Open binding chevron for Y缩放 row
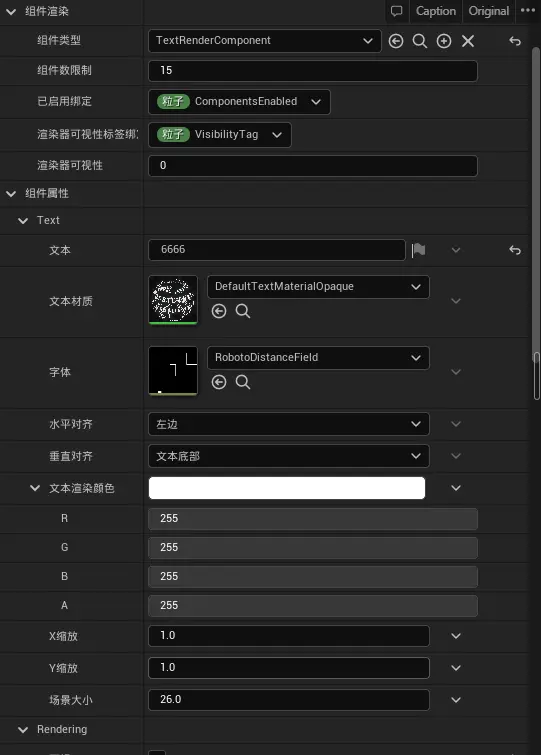Image resolution: width=541 pixels, height=755 pixels. (456, 668)
